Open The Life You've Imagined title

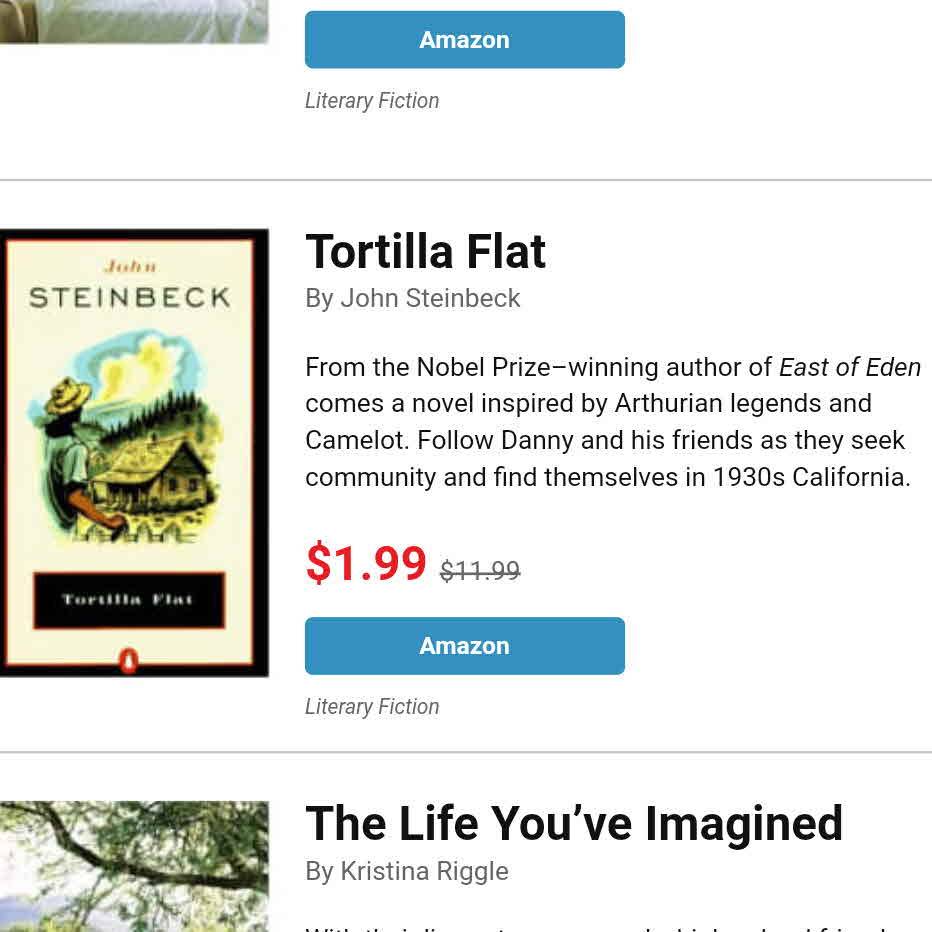(x=573, y=824)
